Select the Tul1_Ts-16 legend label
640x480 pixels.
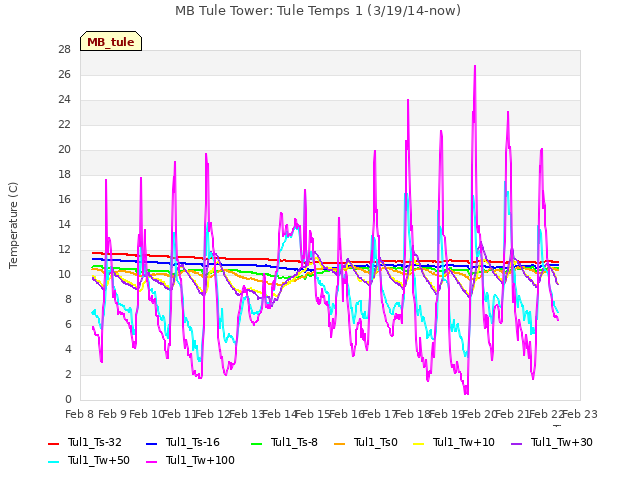(193, 442)
